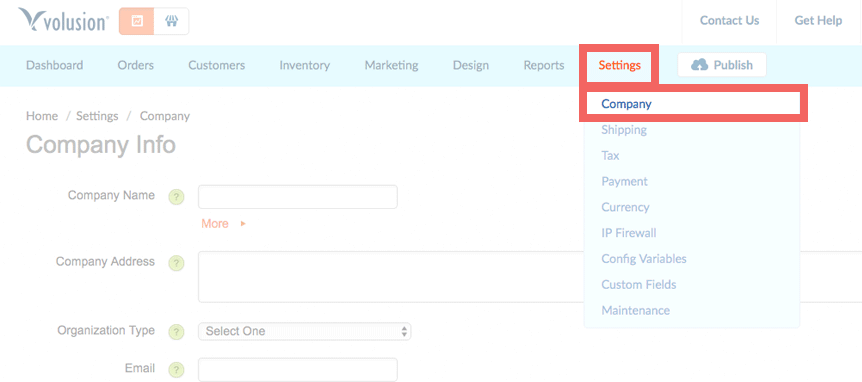Click the Volusion logo
Image resolution: width=862 pixels, height=382 pixels.
point(63,20)
